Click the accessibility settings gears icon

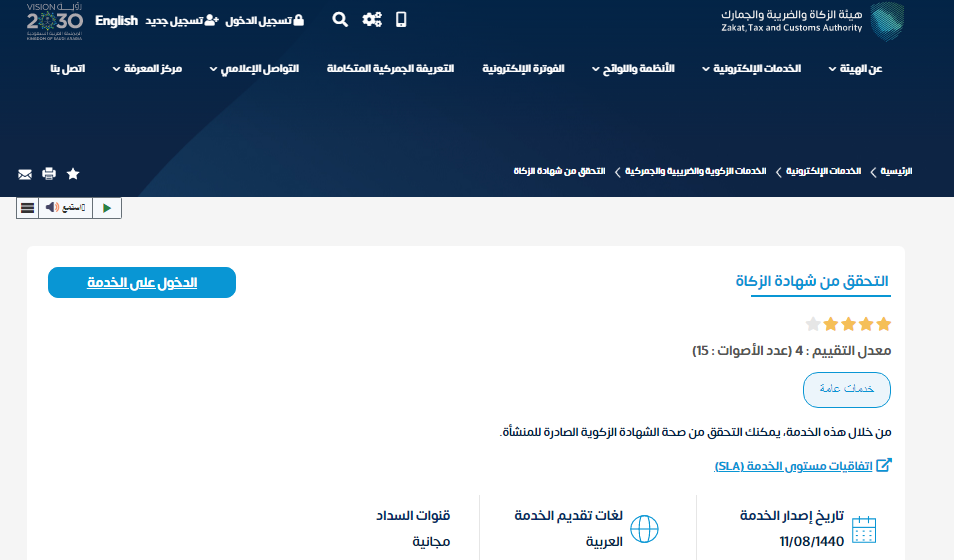click(x=372, y=19)
